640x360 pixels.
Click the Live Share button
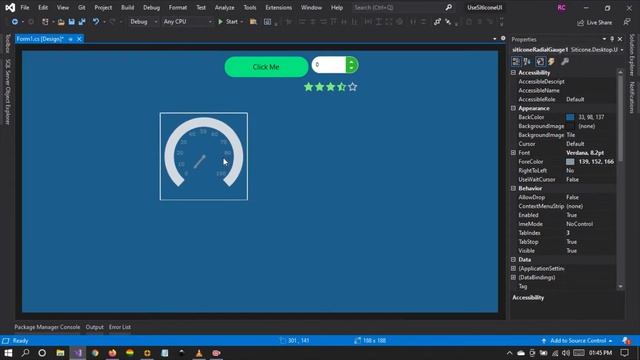(x=594, y=22)
